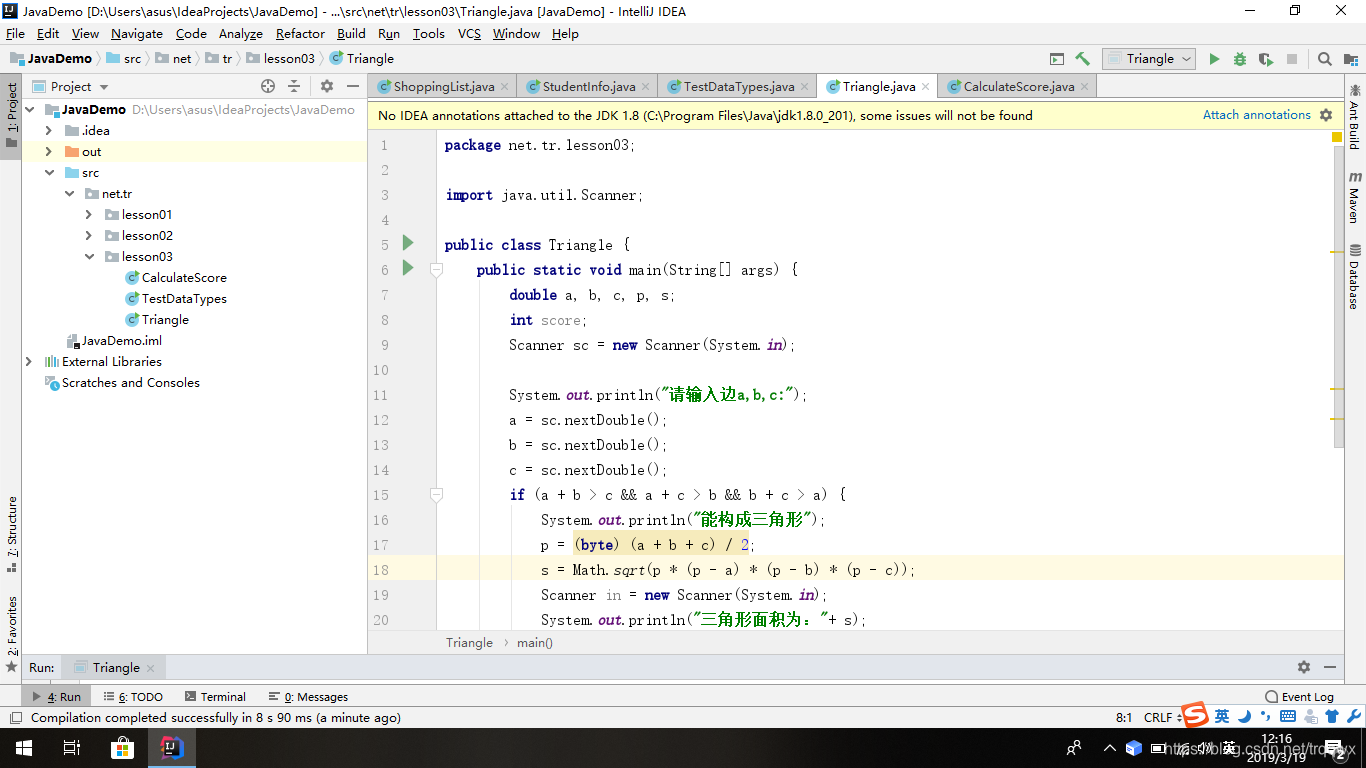Open Microsoft Store from taskbar

click(121, 748)
